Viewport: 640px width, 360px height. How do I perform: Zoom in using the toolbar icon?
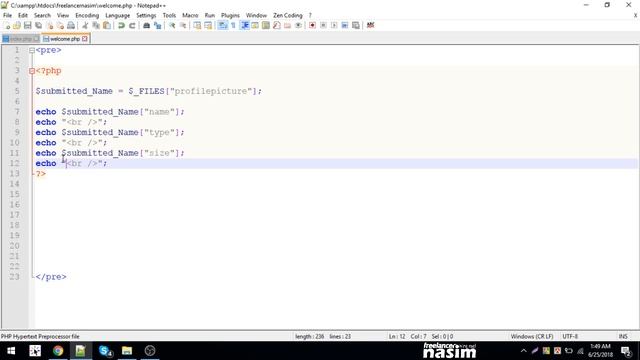pos(172,25)
